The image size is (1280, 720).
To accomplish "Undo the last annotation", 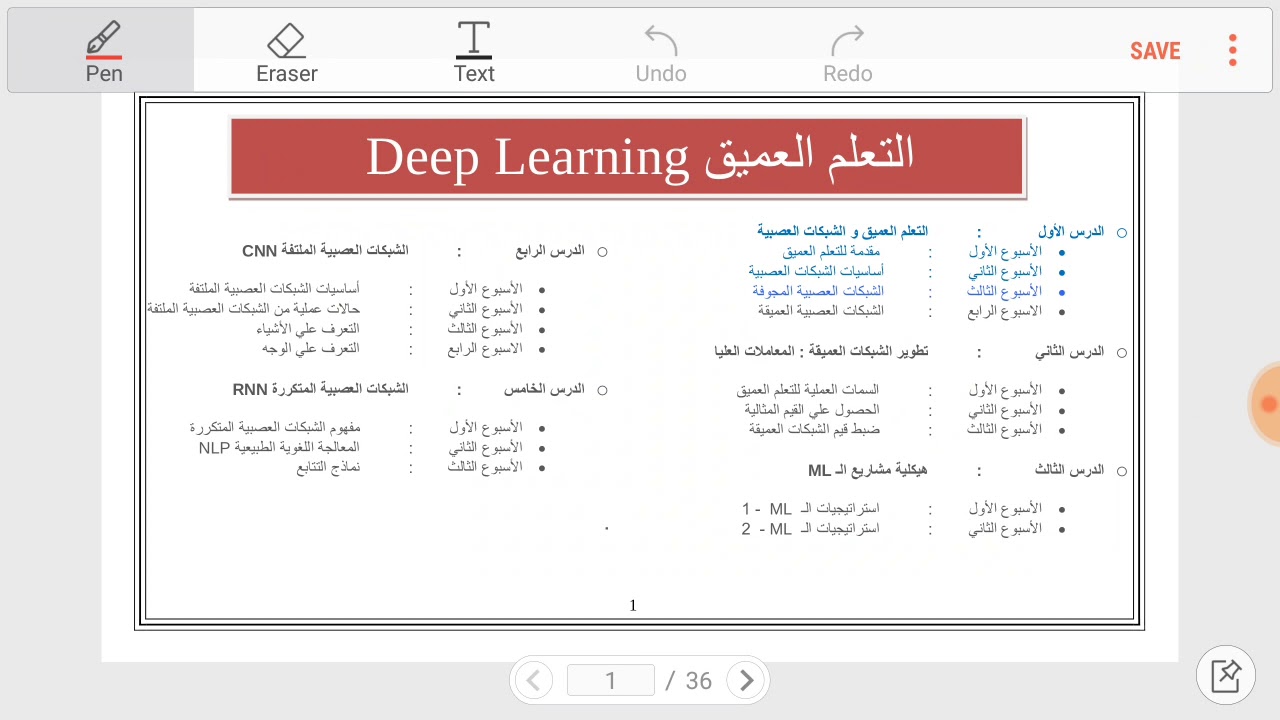I will pos(661,51).
